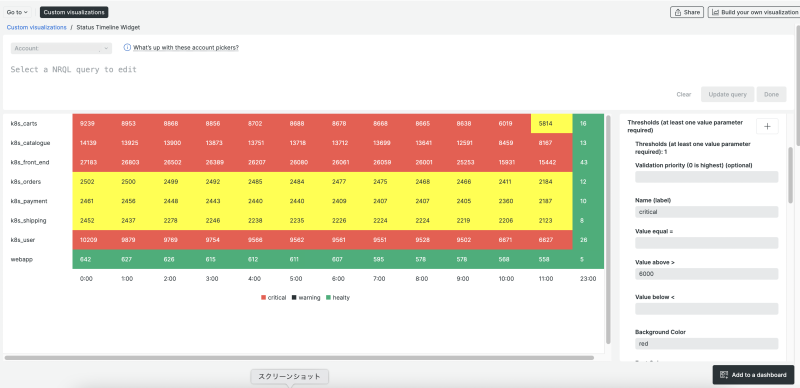The image size is (800, 388).
Task: Click the green 43 cell in k8s_front_end
Action: 588,162
